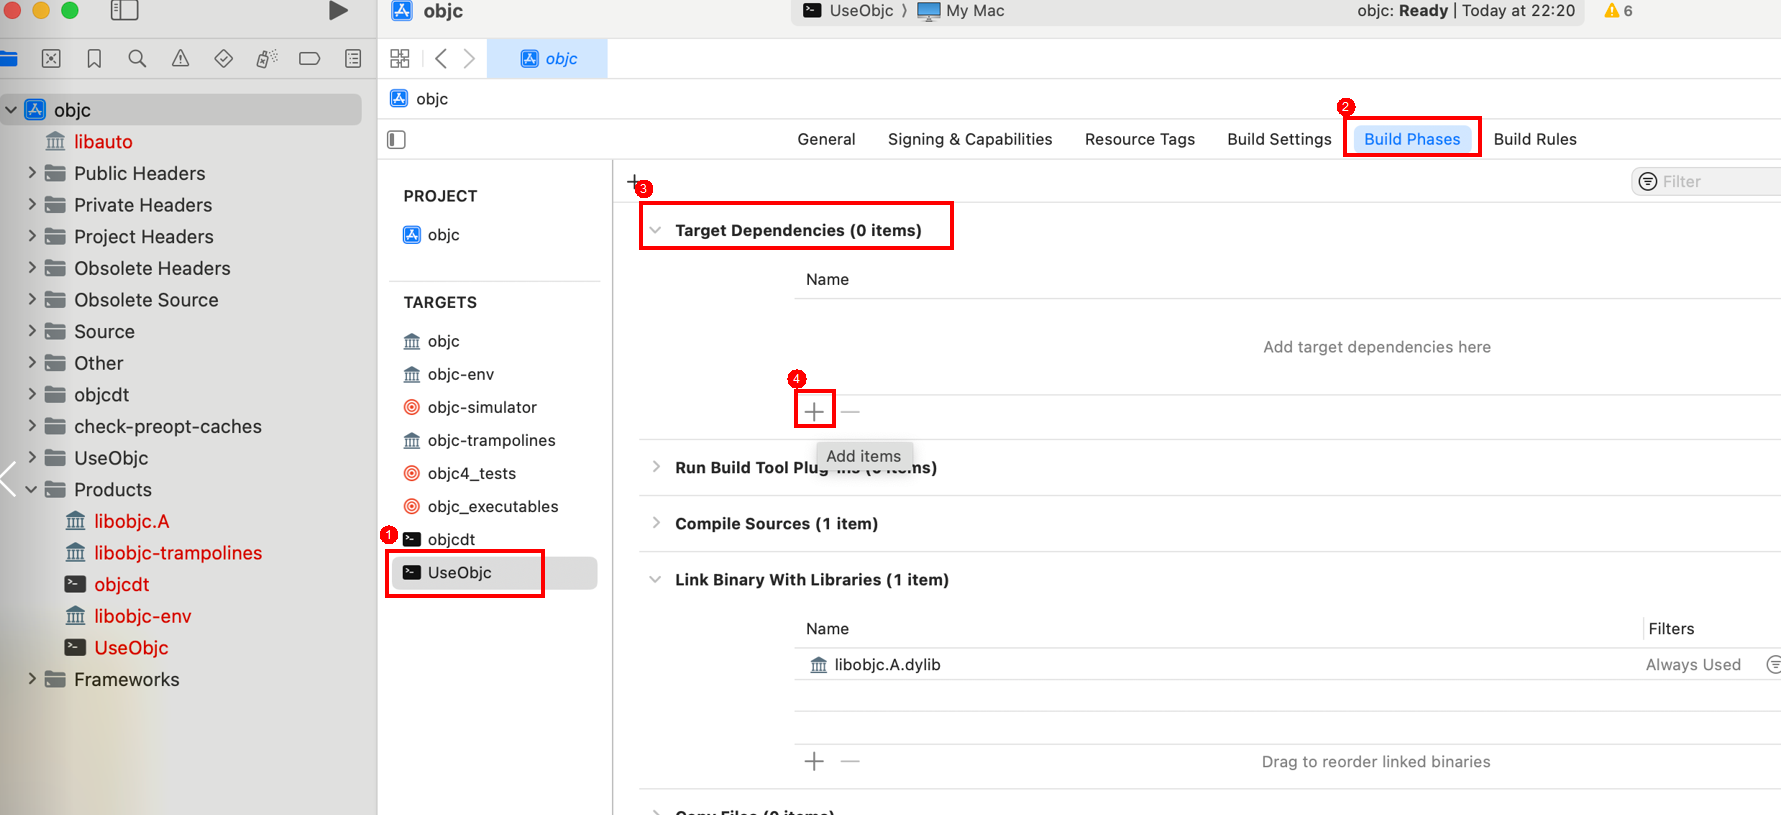
Task: Click the build phases Filter field
Action: [x=1706, y=181]
